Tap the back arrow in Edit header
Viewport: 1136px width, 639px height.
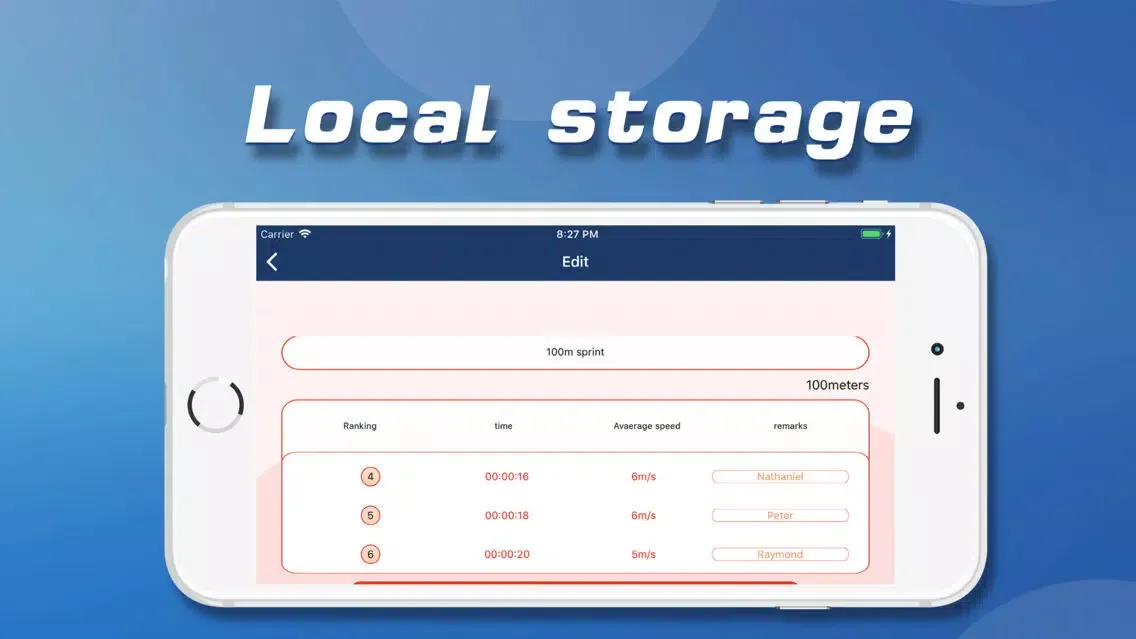pyautogui.click(x=272, y=262)
